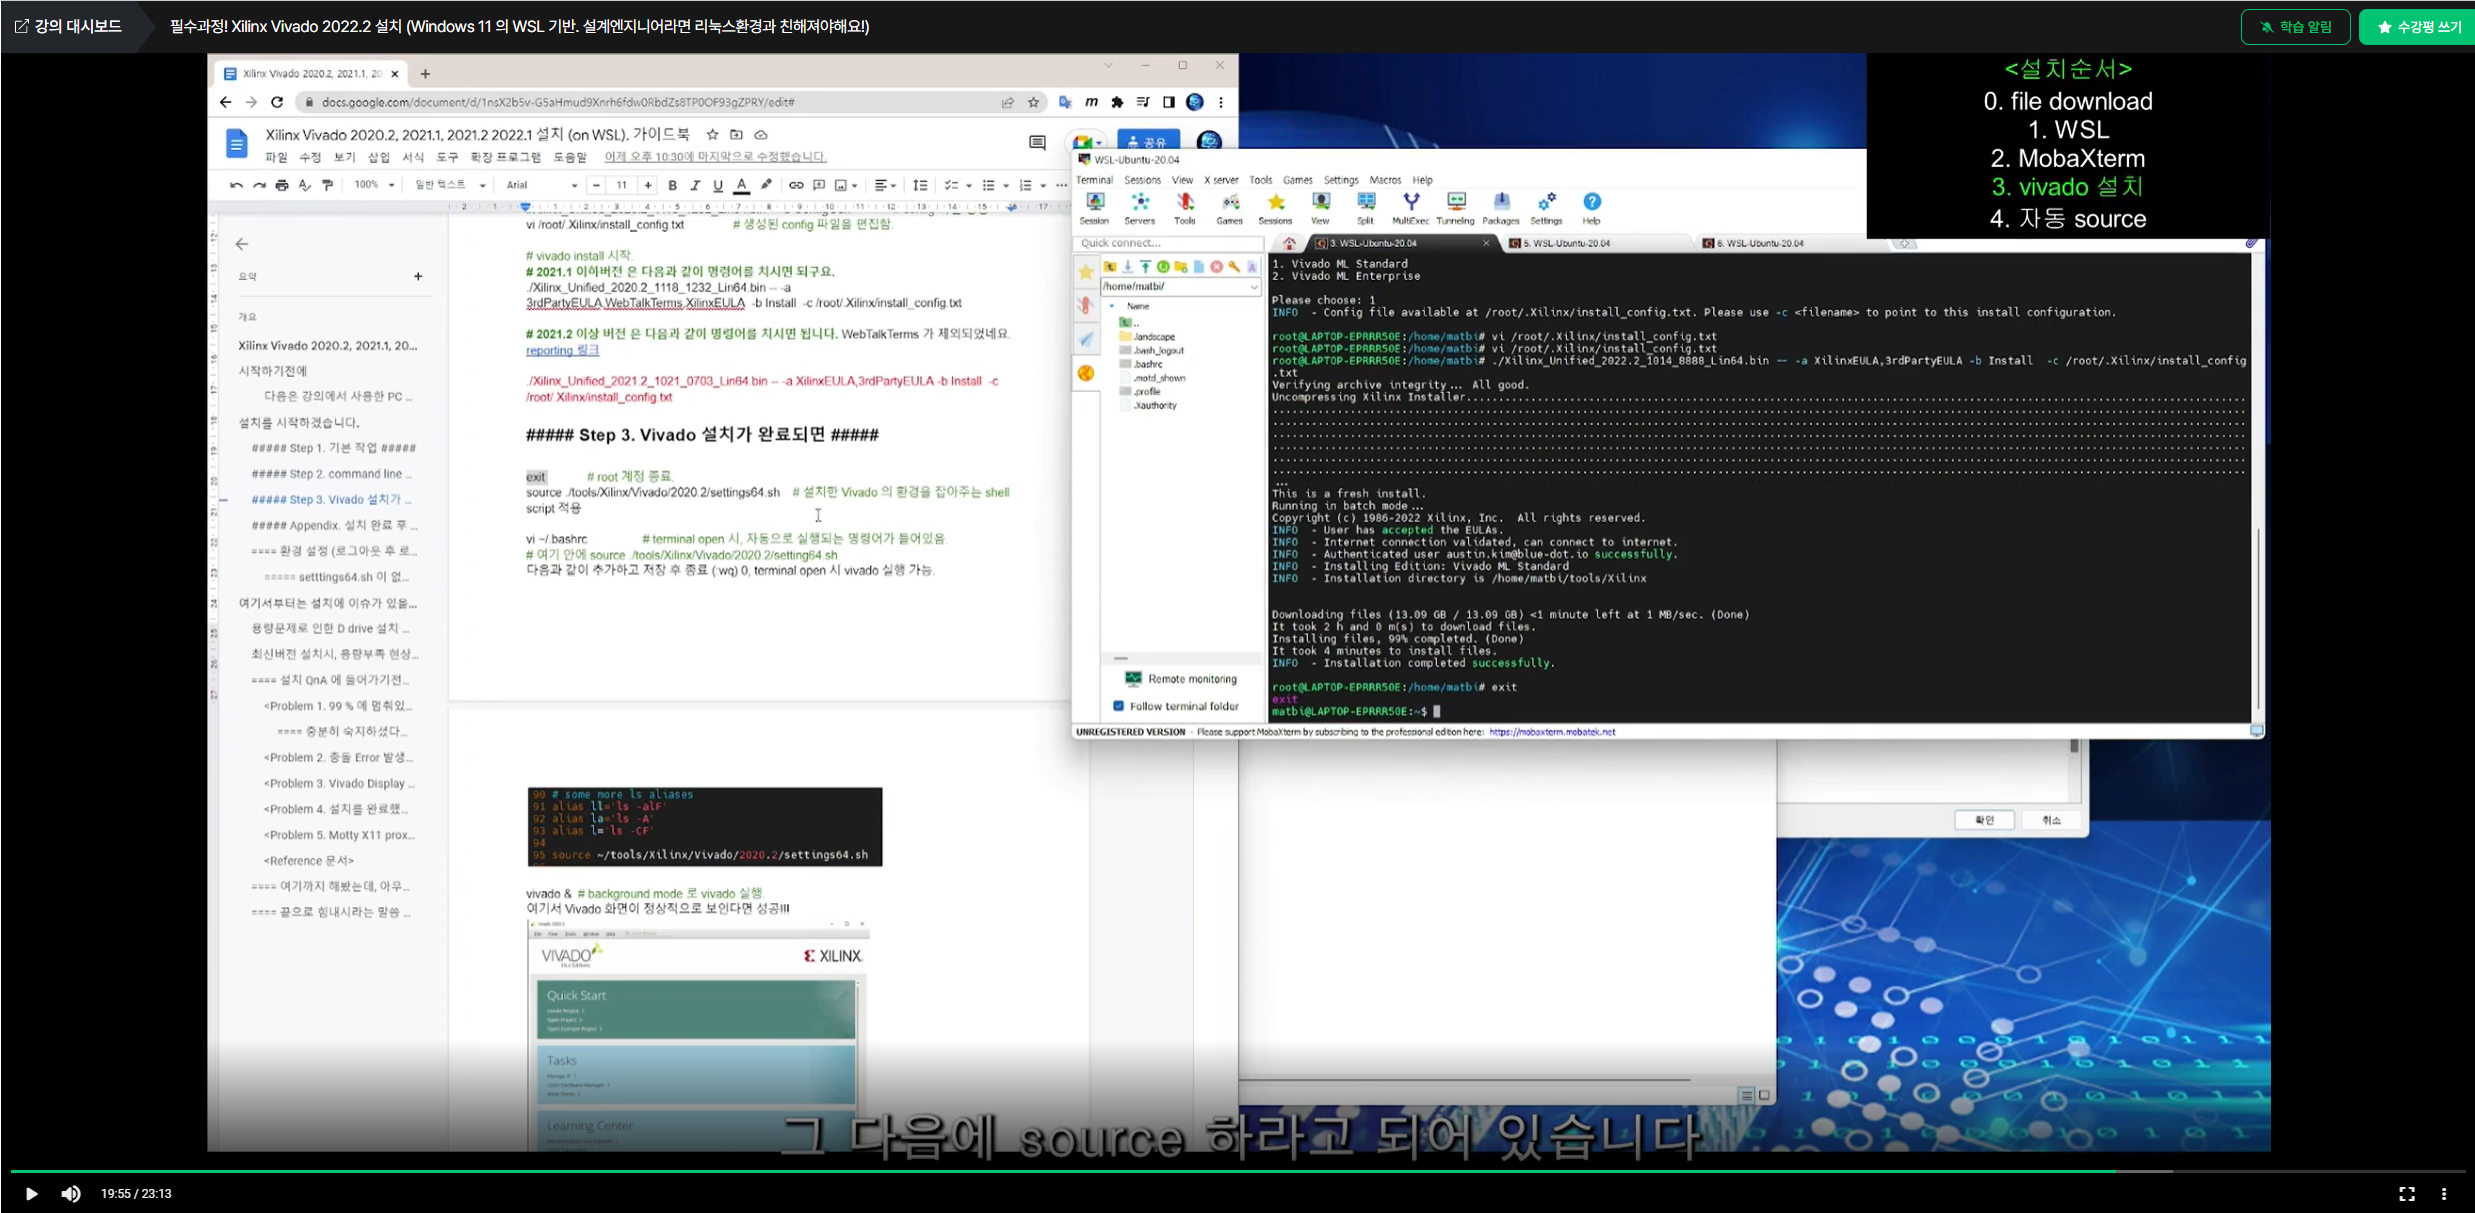The width and height of the screenshot is (2475, 1213).
Task: Click the plus next to 요약 in outline
Action: click(418, 276)
